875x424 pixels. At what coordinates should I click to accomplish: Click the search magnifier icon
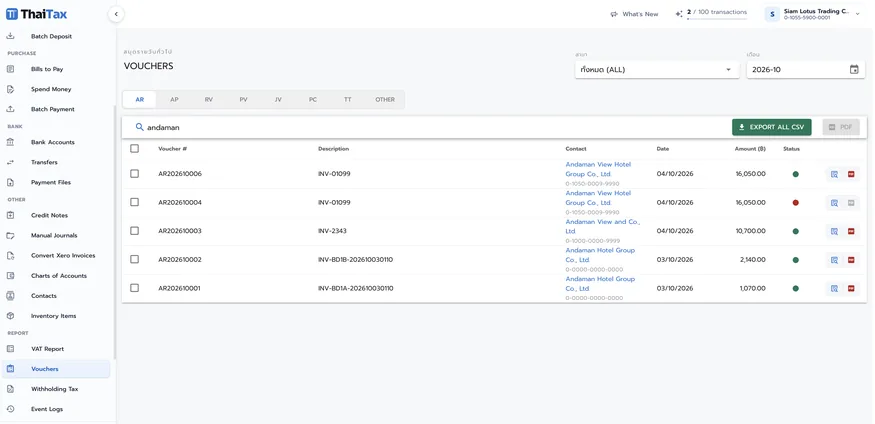140,127
